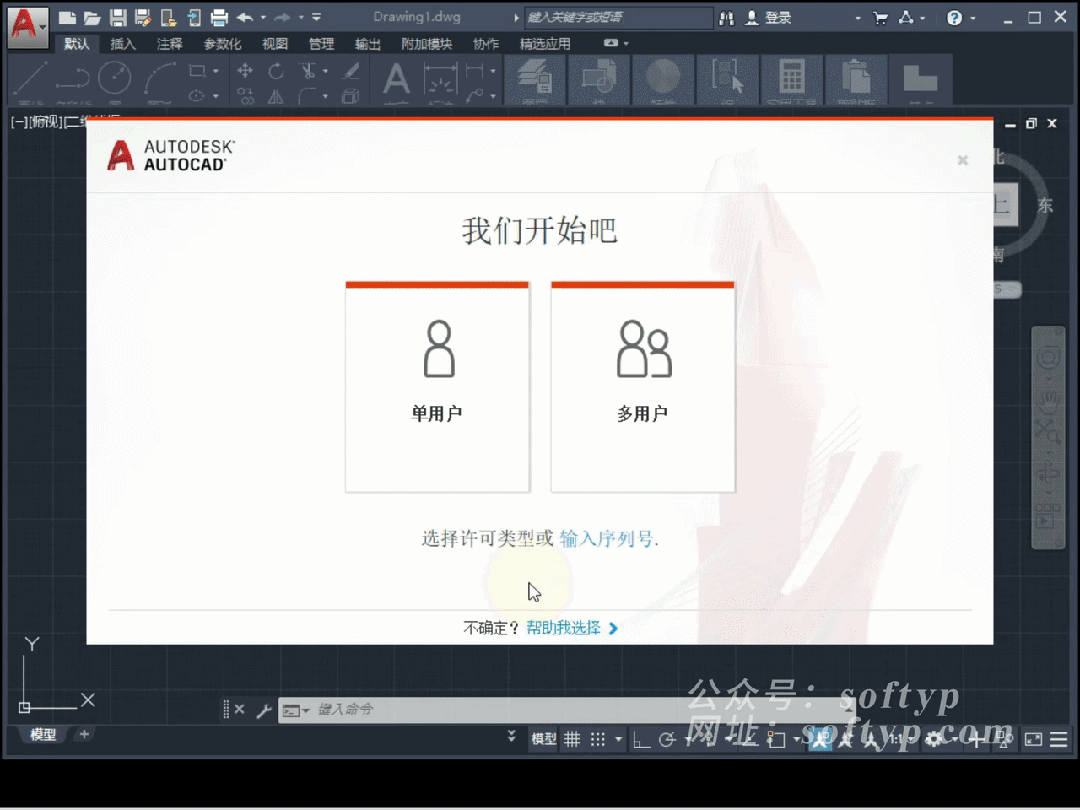Select the Polyline tool in ribbon
The height and width of the screenshot is (810, 1080).
tap(73, 77)
